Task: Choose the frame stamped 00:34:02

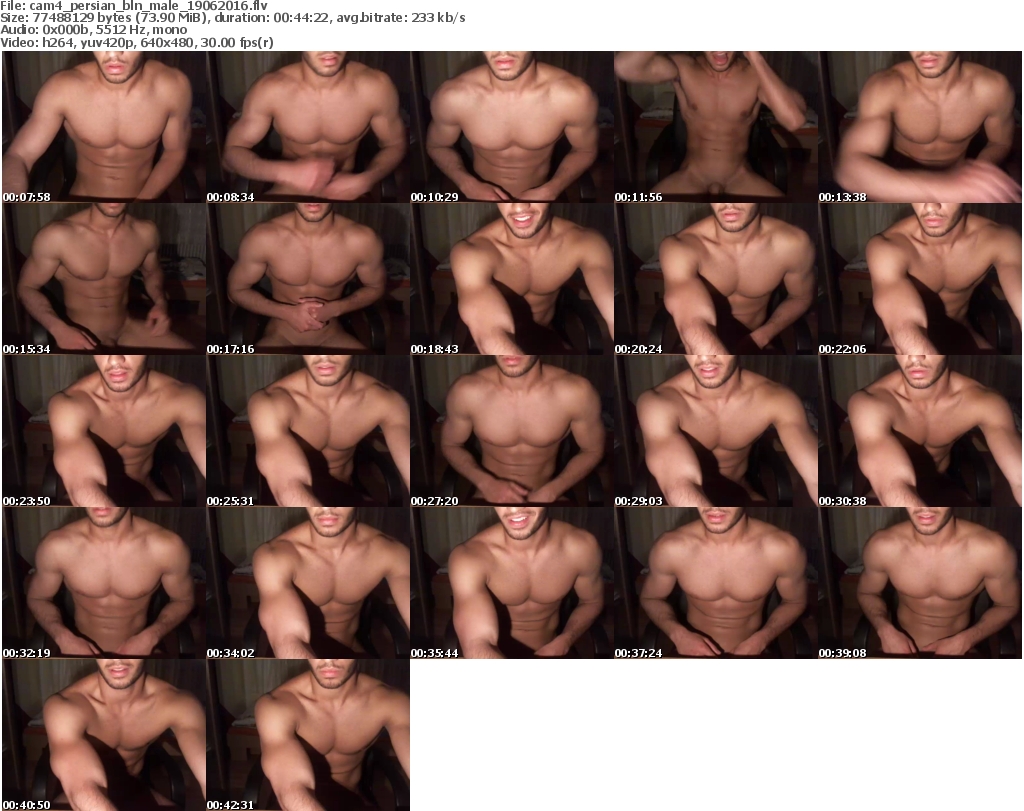Action: tap(308, 583)
